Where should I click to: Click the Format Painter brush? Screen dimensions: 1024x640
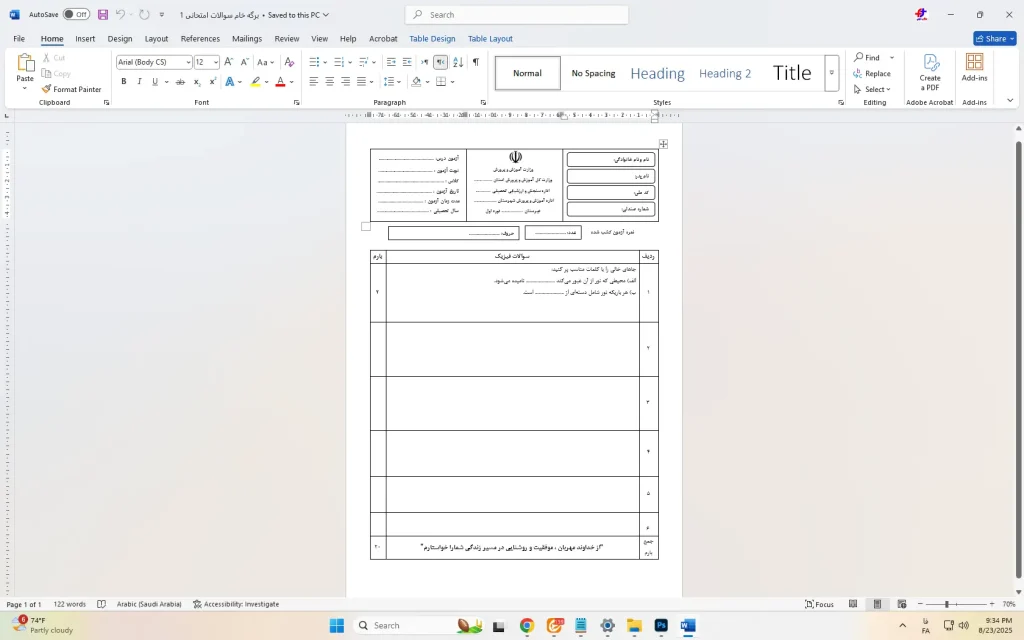pos(71,89)
